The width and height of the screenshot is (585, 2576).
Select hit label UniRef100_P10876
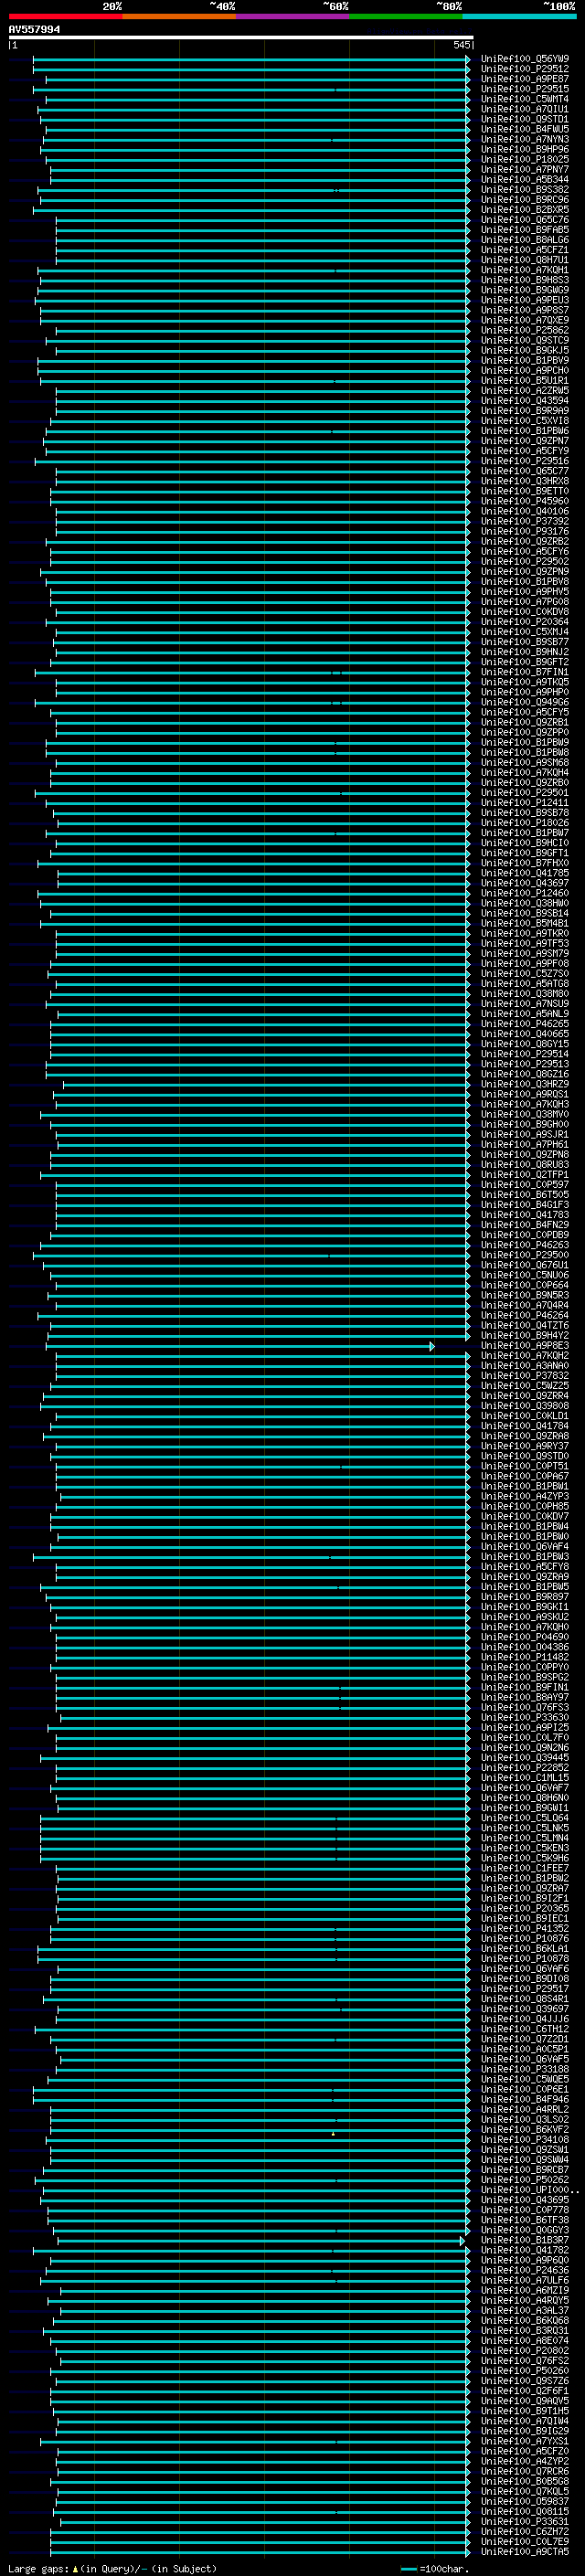tap(525, 1939)
